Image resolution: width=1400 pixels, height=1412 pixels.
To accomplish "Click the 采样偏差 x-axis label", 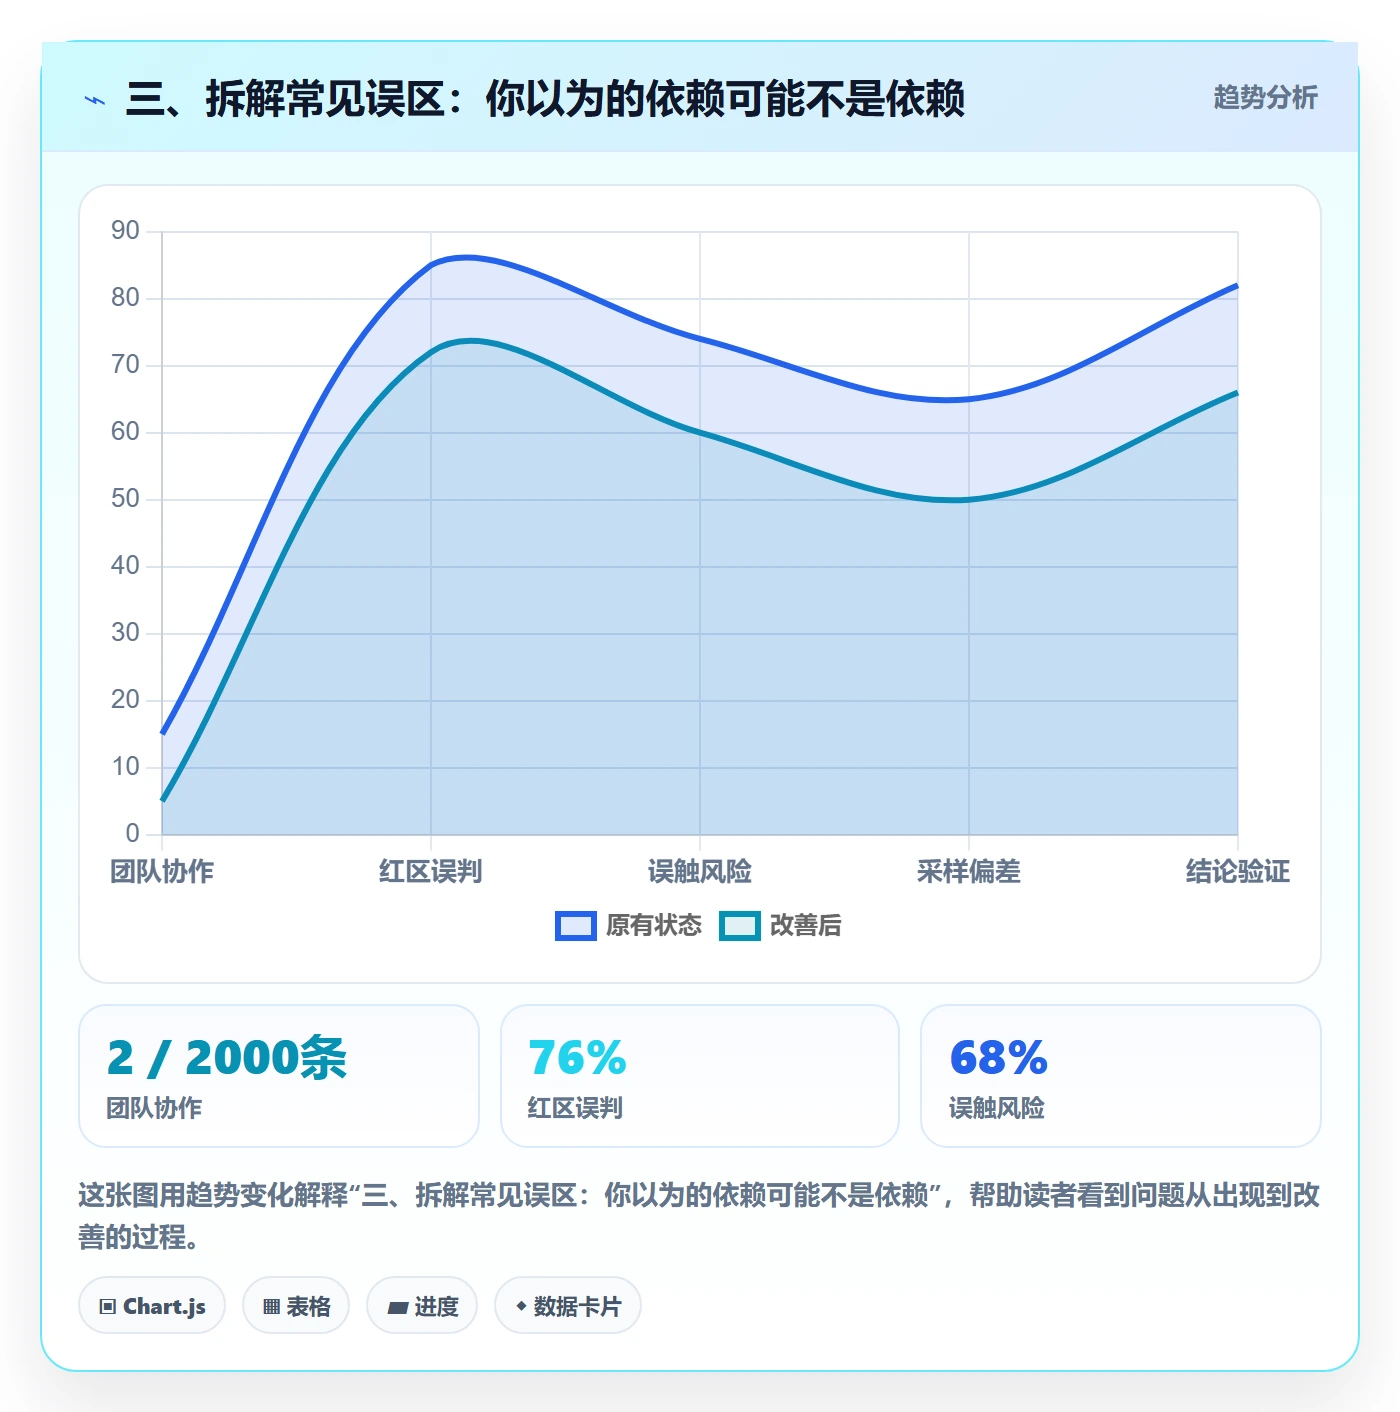I will click(969, 872).
